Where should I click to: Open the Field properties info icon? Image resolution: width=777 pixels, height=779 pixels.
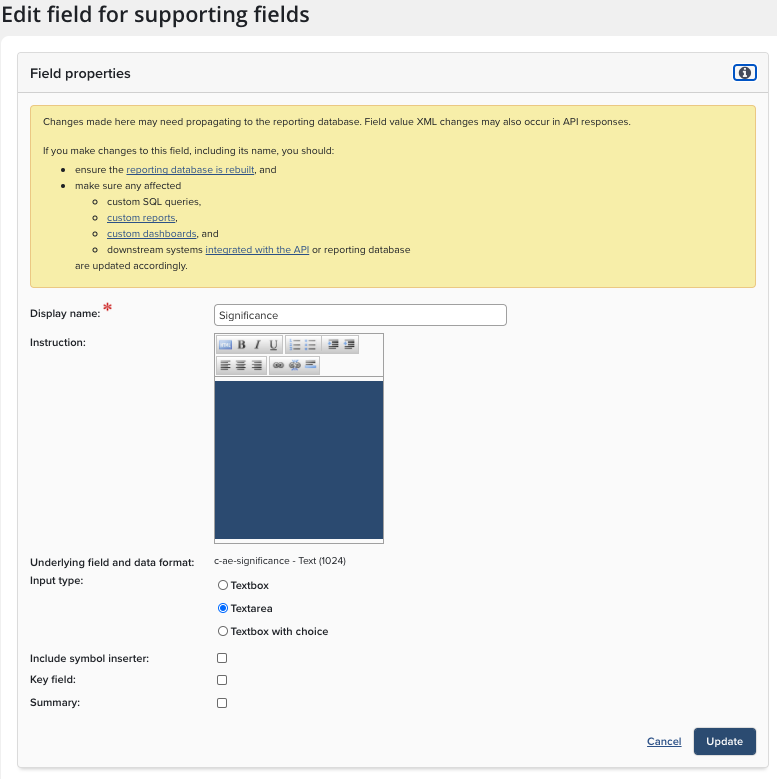pos(744,73)
